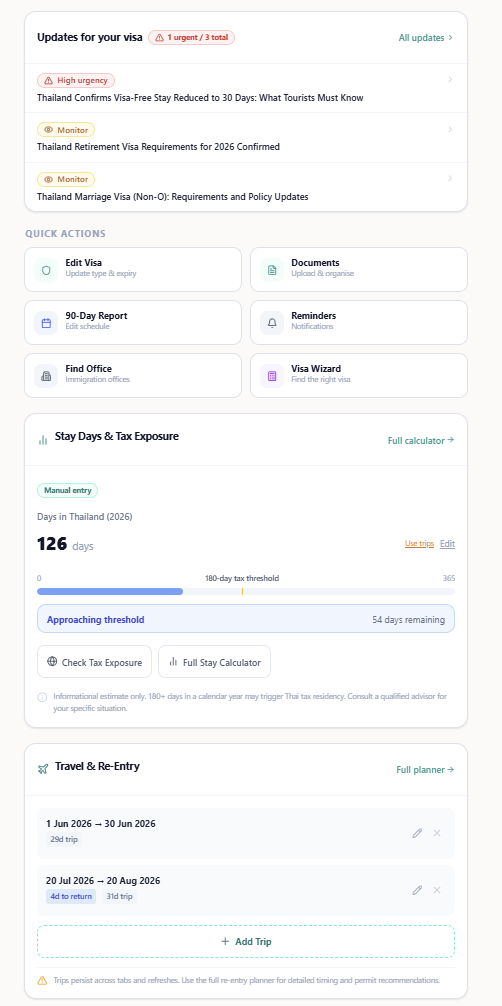Click the Full Stay Calculator button
Image resolution: width=502 pixels, height=1006 pixels.
click(214, 661)
